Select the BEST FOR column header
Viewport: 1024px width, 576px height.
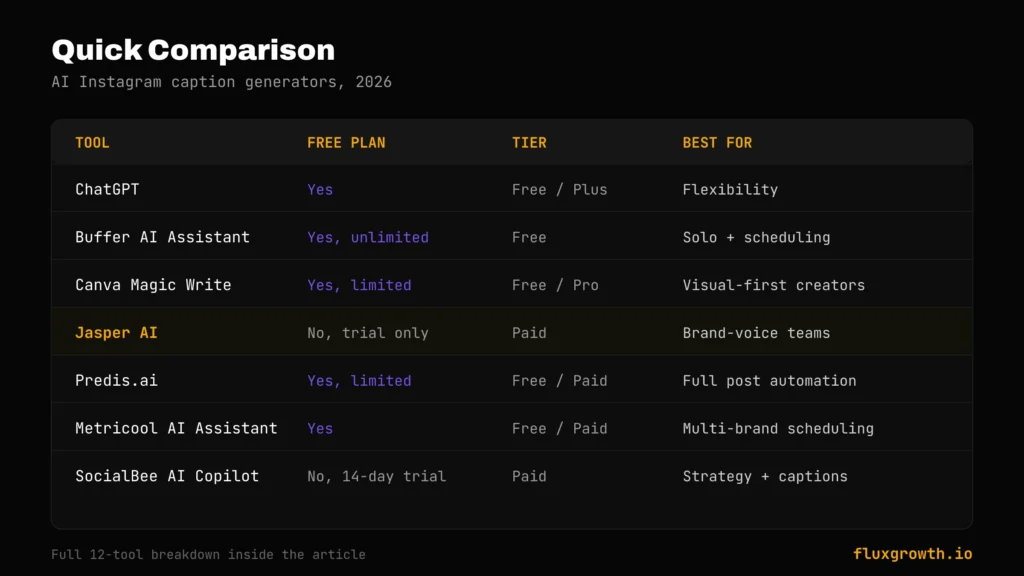tap(717, 143)
